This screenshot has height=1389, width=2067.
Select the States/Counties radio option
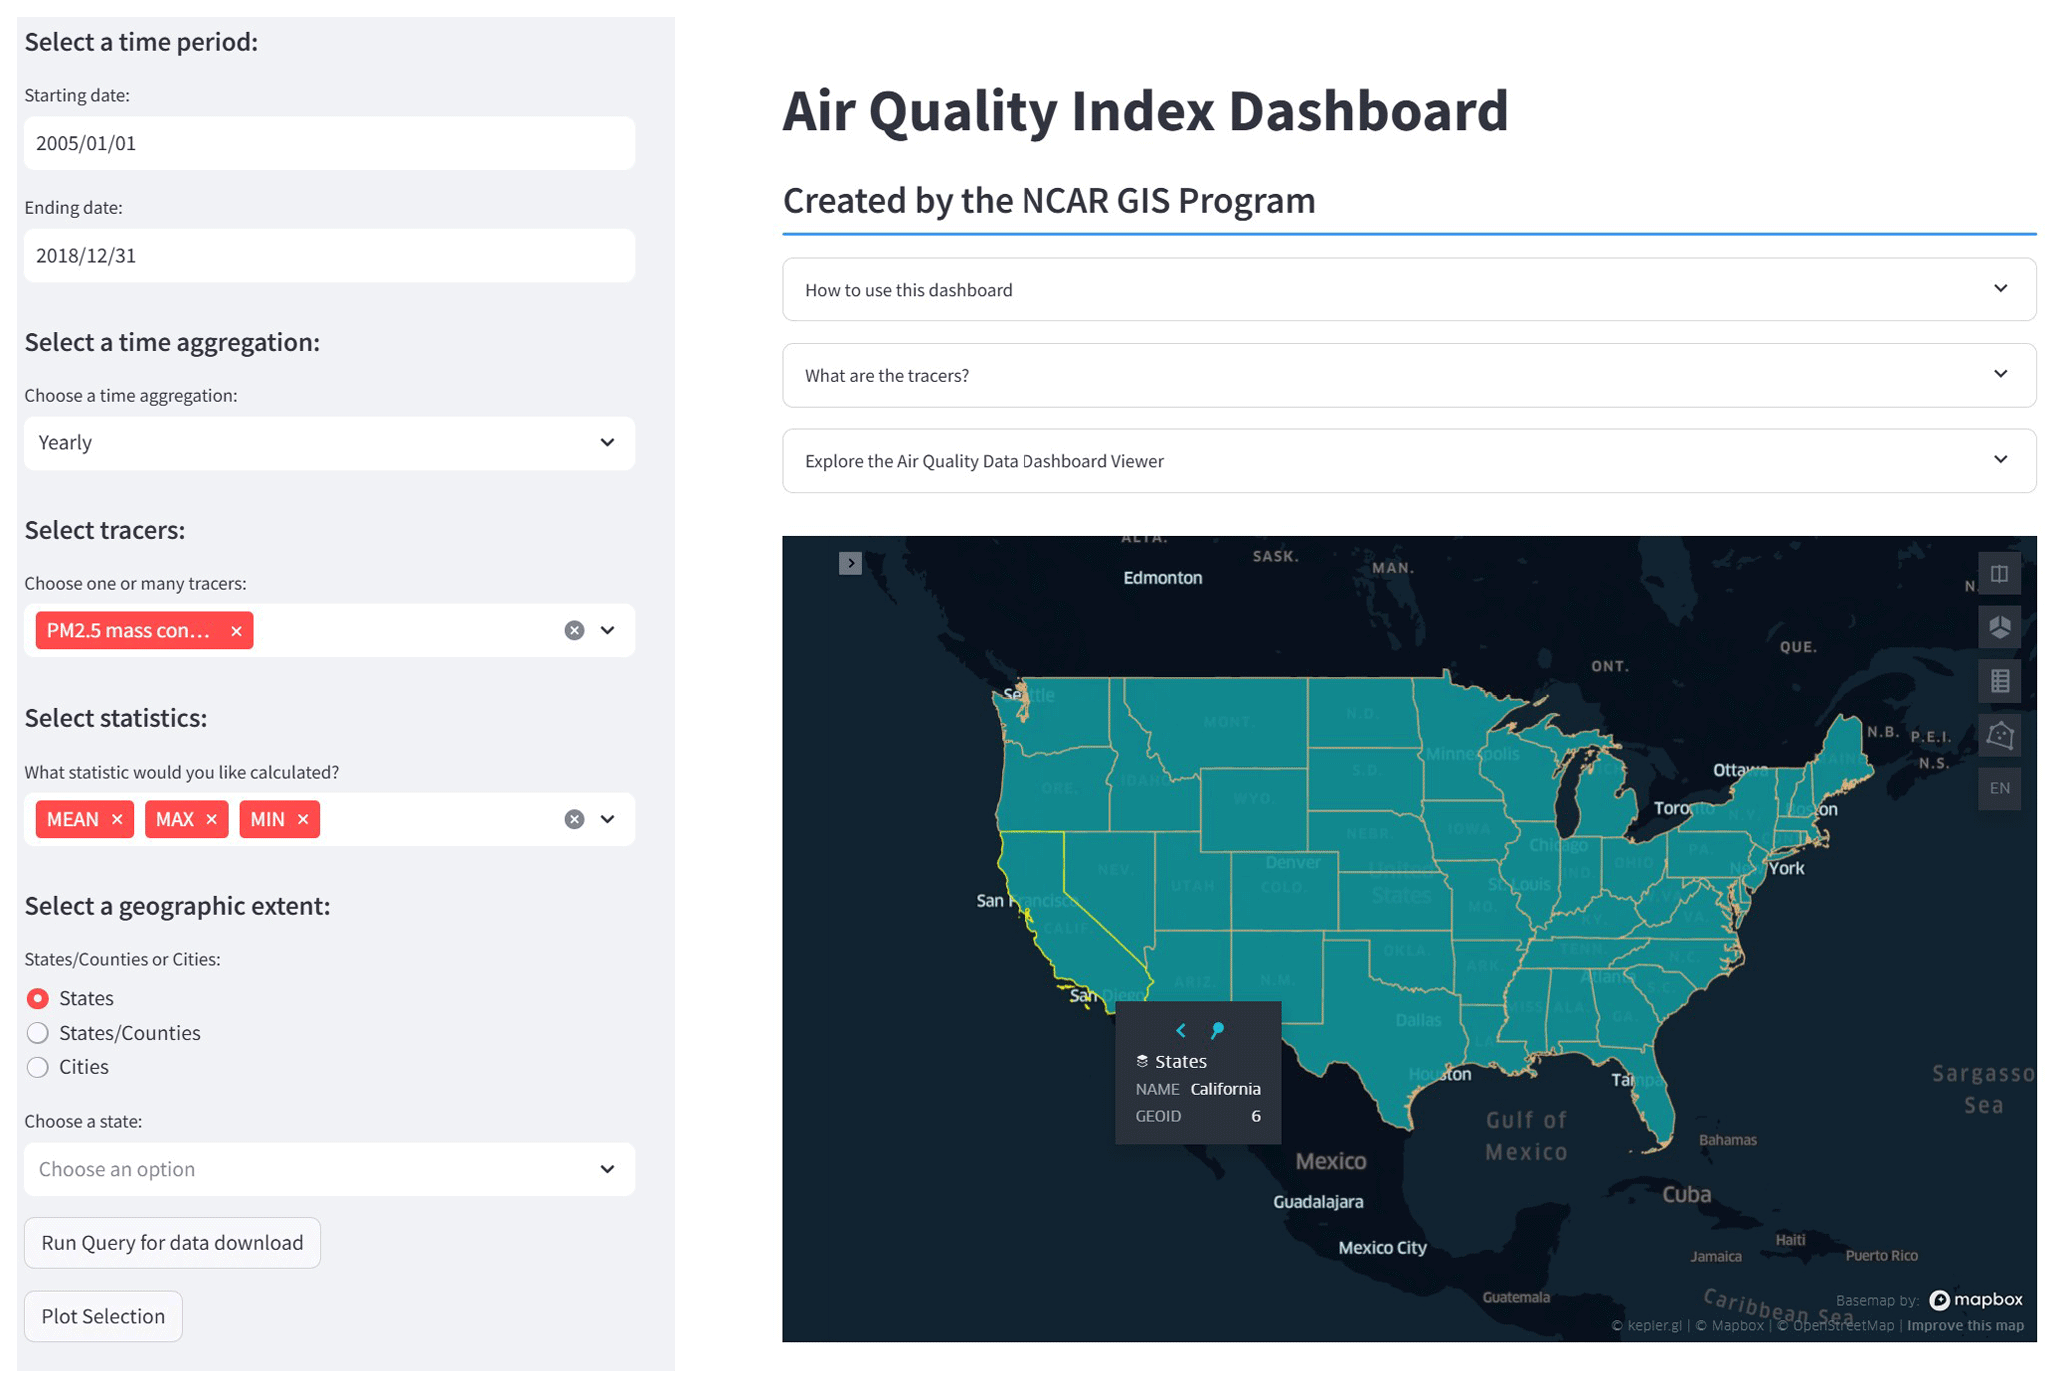tap(38, 1032)
